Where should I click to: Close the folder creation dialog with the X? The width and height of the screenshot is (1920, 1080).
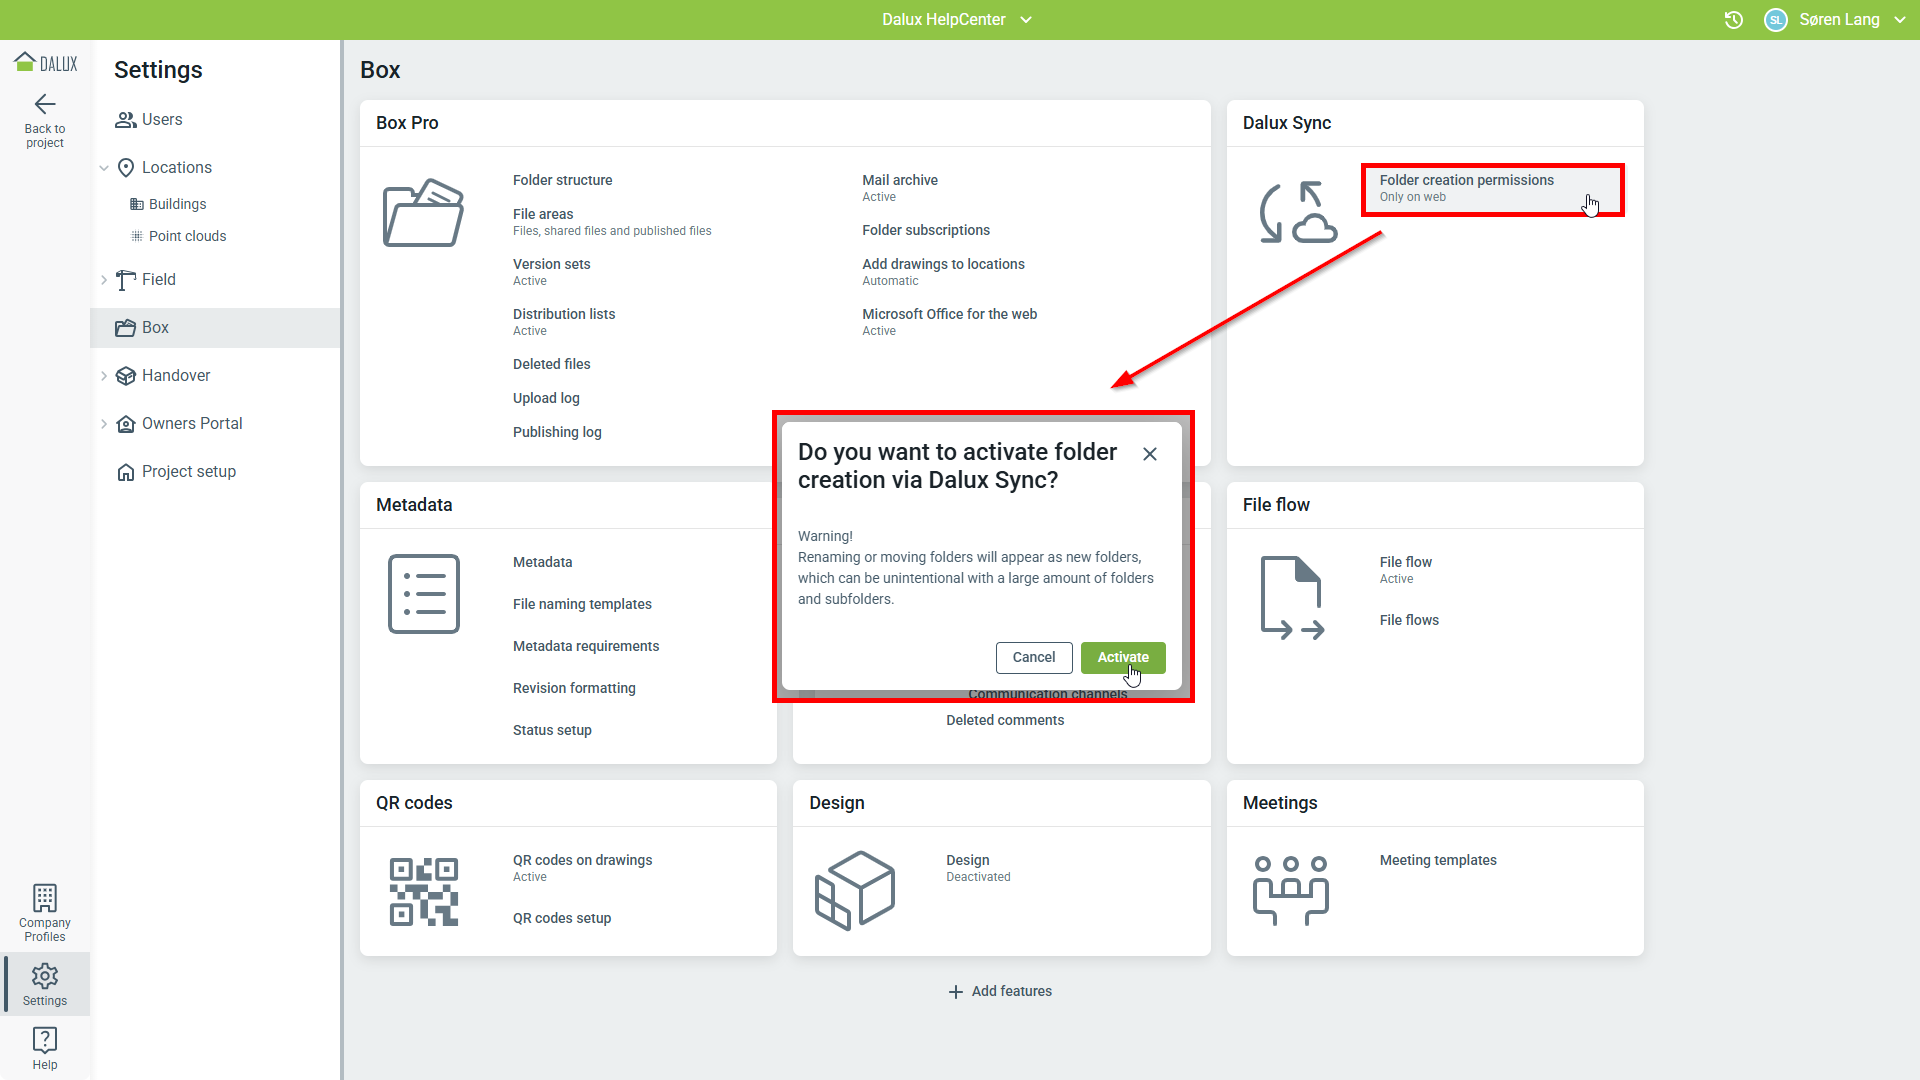tap(1150, 454)
